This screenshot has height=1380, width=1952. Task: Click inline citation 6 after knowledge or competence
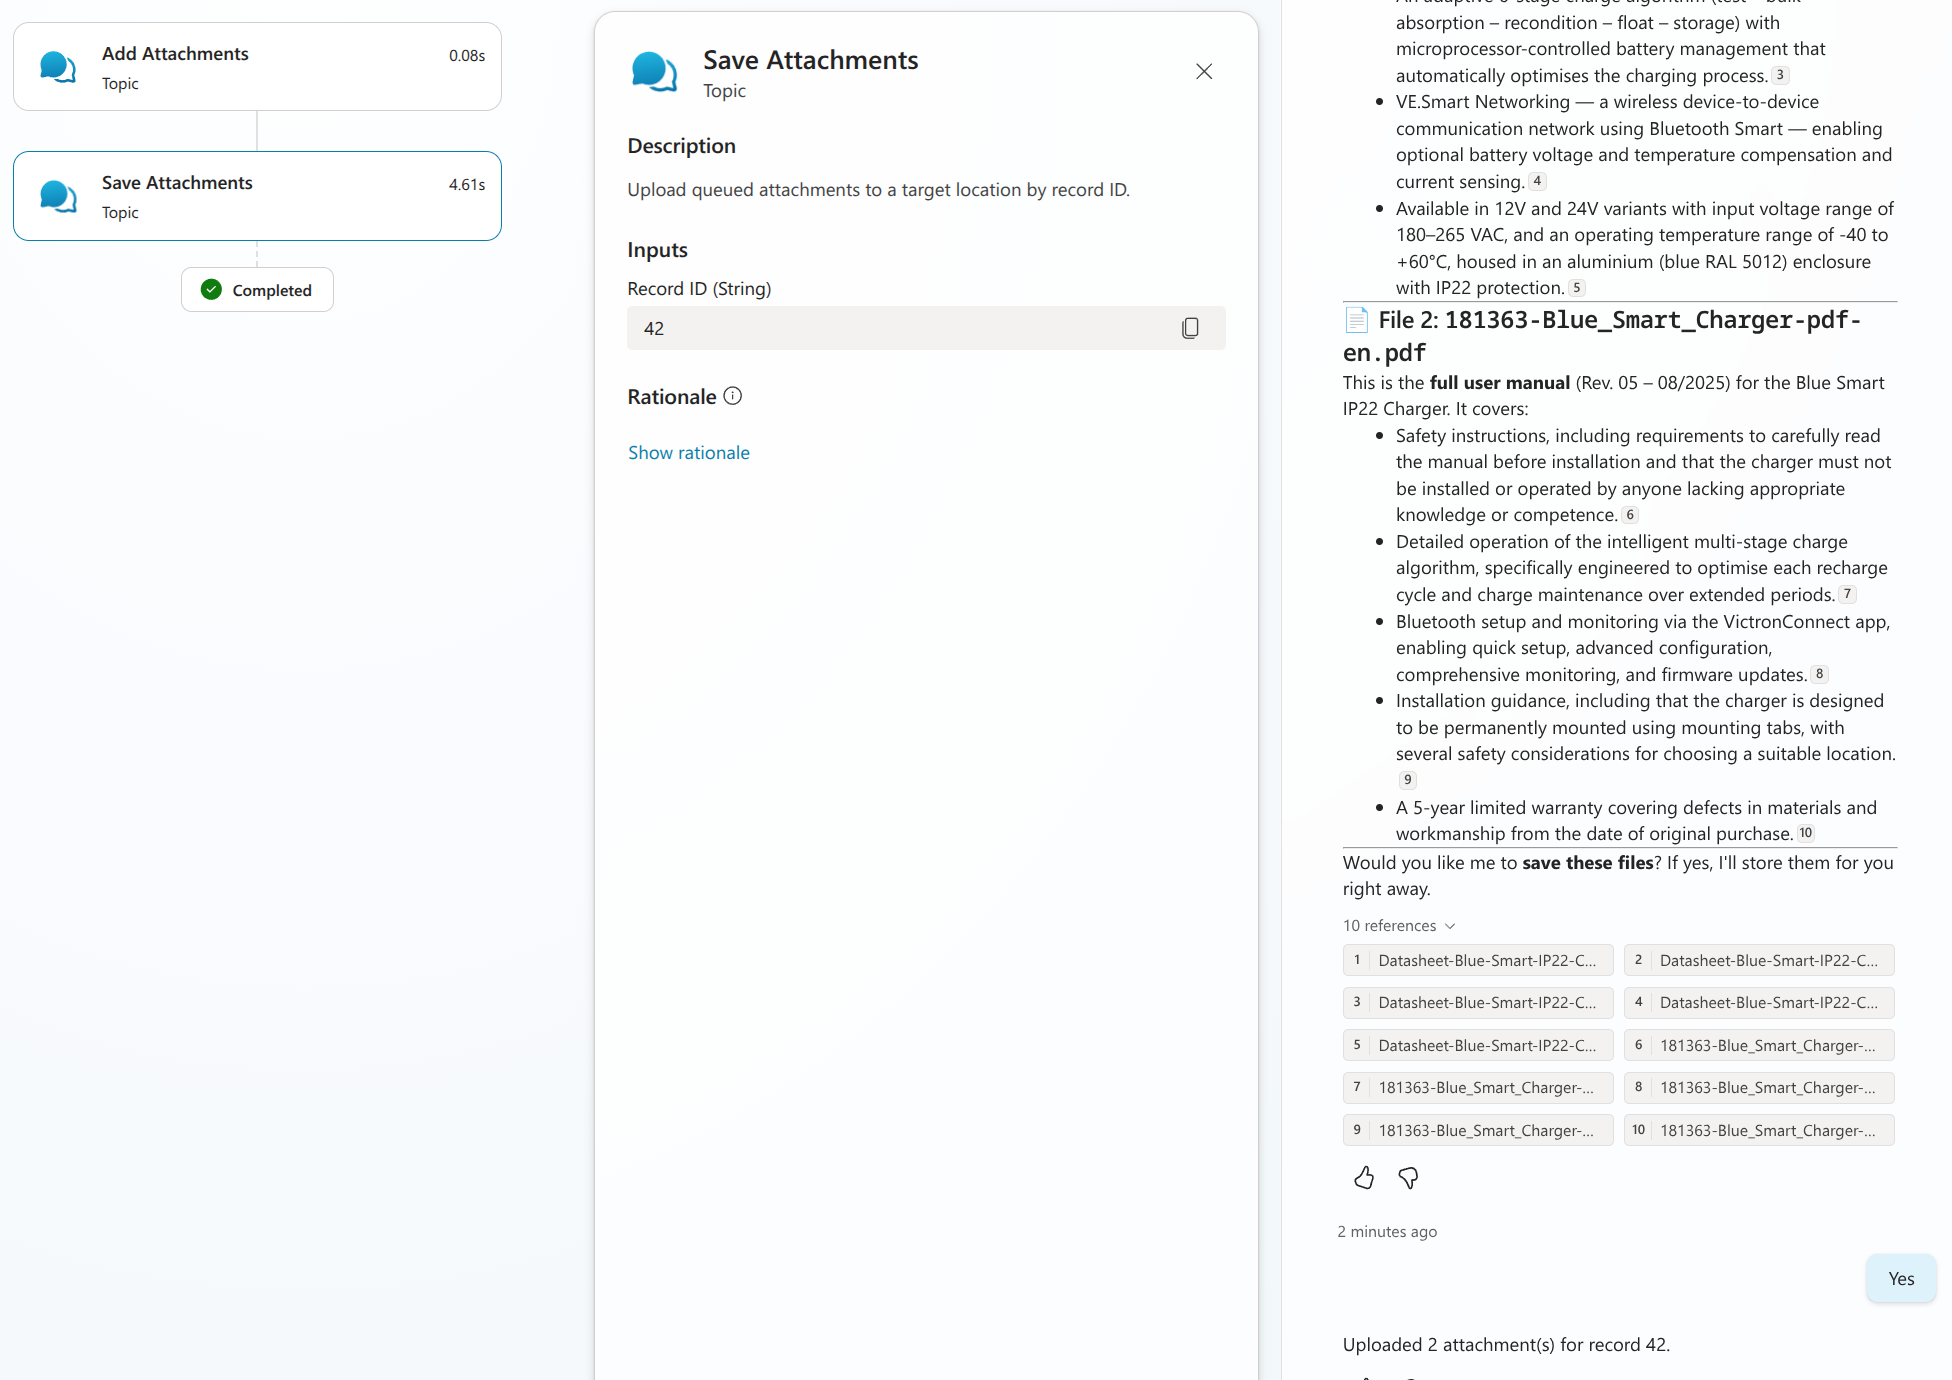[1630, 515]
